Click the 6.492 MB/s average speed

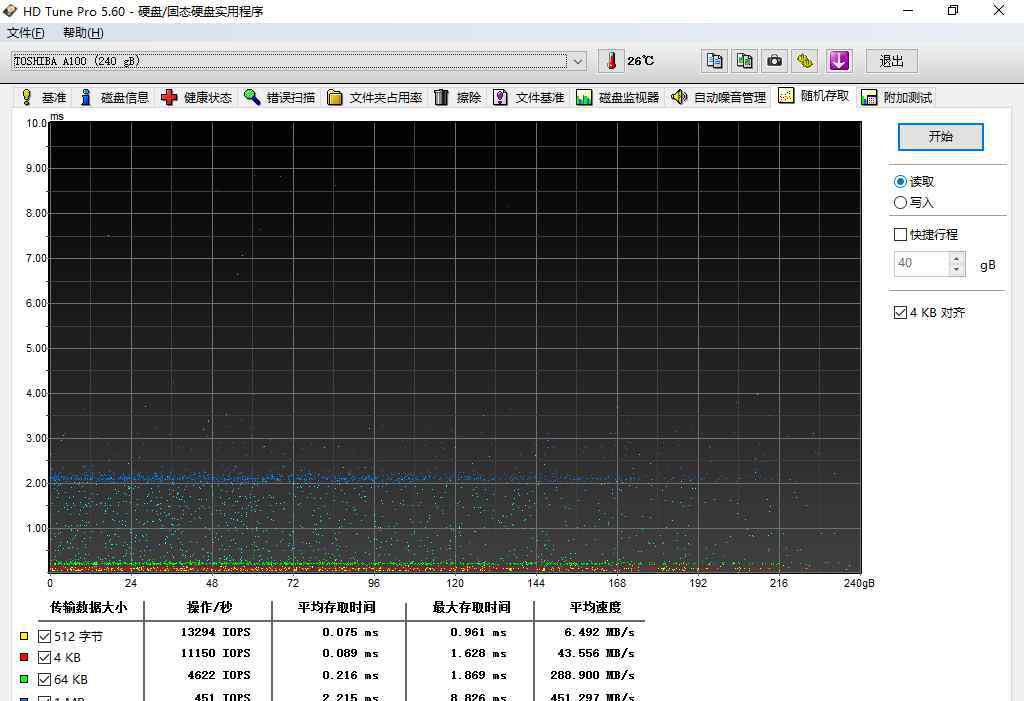point(600,632)
